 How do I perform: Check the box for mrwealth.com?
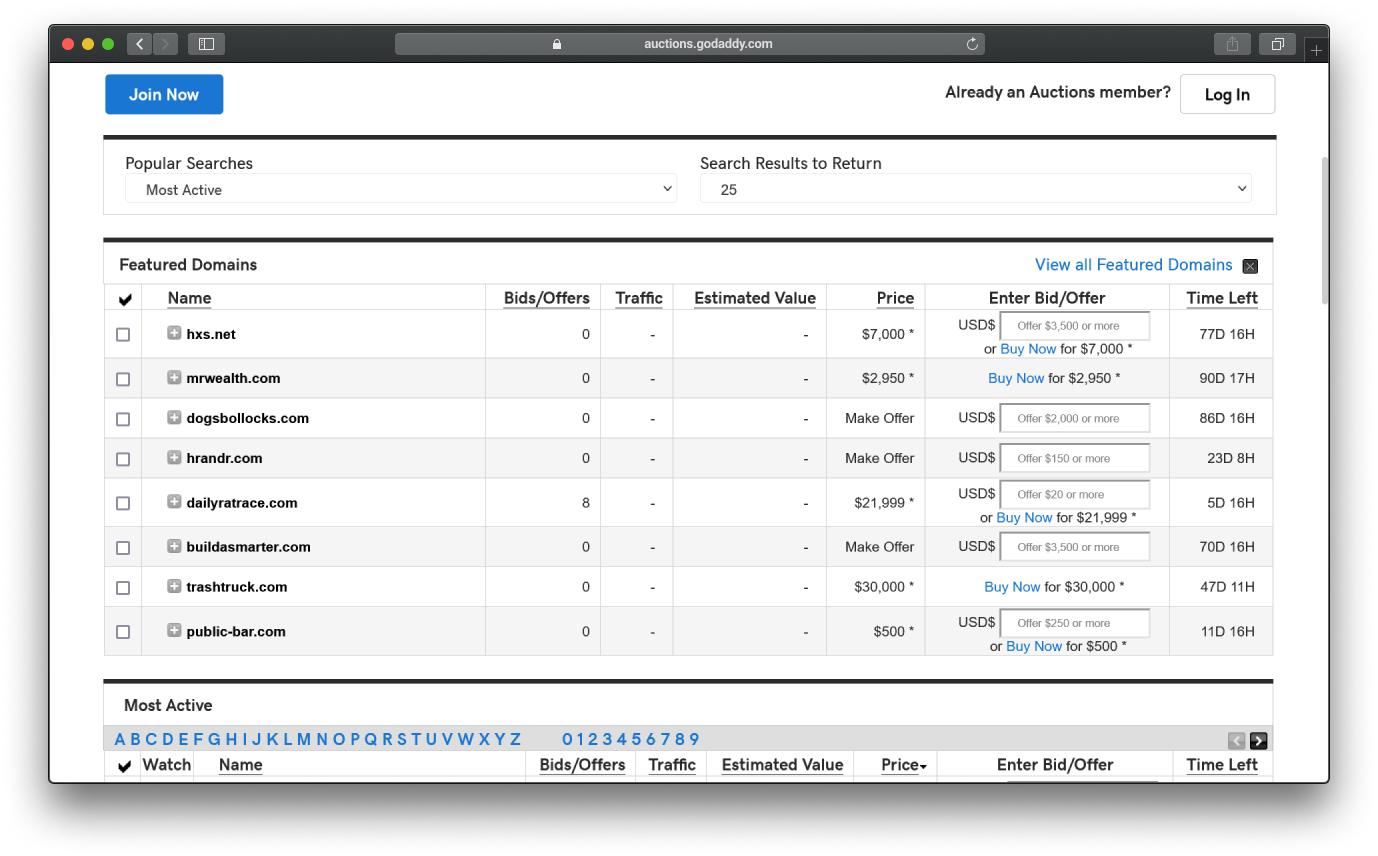[123, 379]
